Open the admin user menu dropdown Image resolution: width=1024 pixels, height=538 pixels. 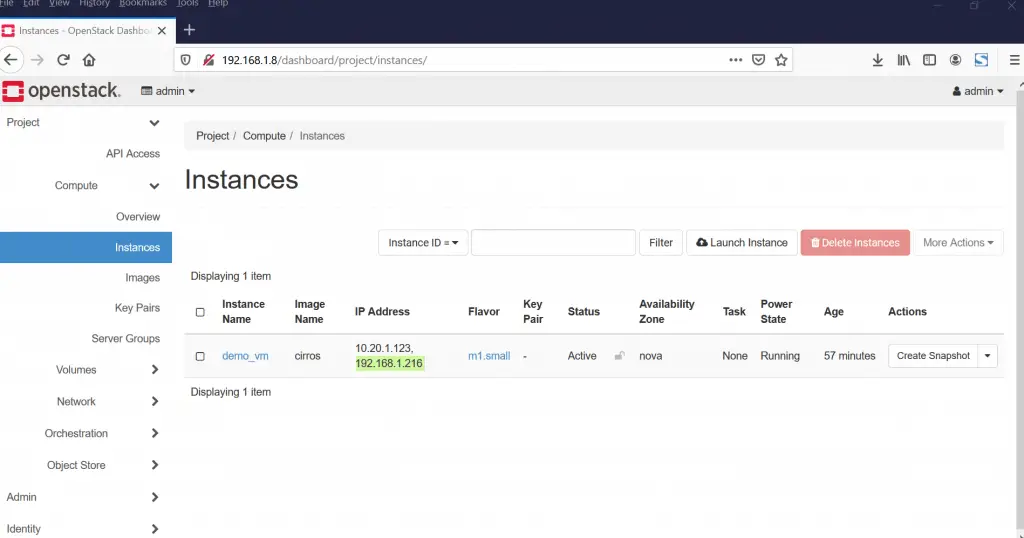[978, 91]
